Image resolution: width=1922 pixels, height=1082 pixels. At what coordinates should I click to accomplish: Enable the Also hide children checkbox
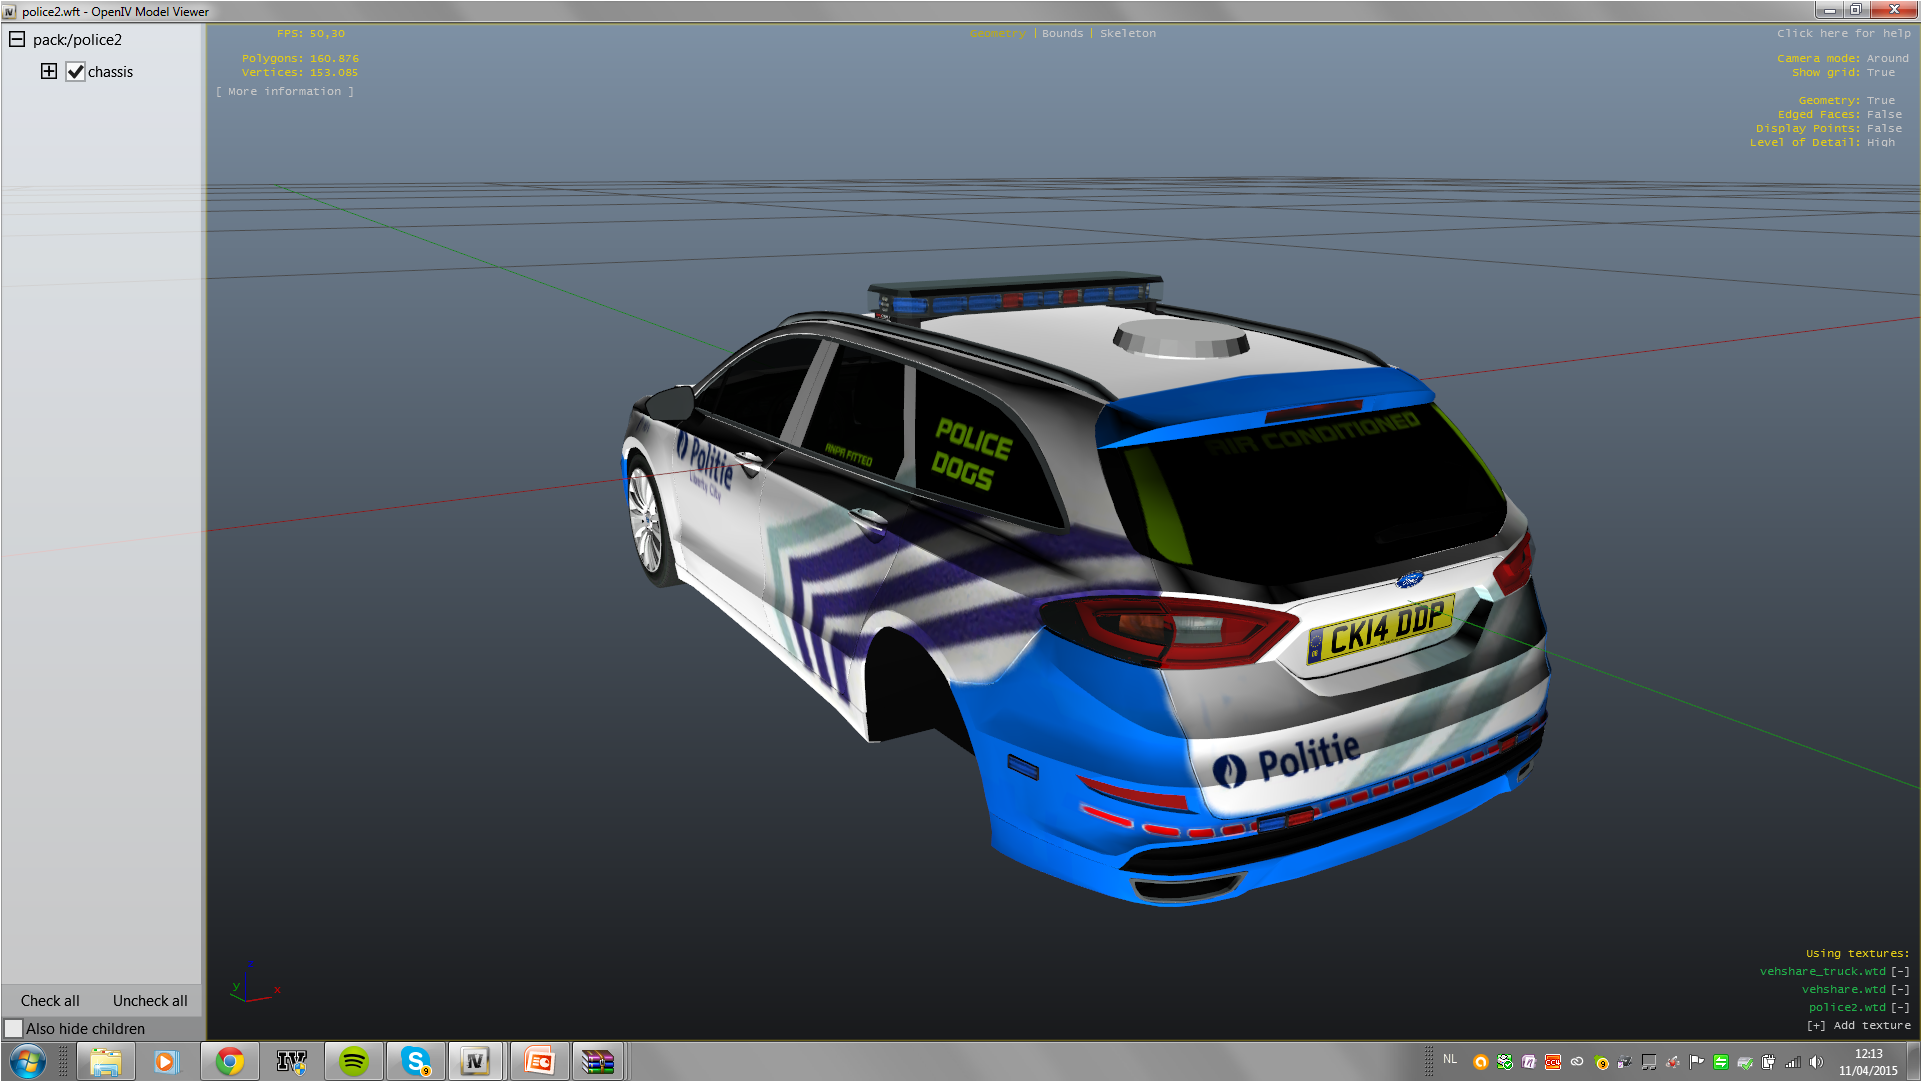pos(14,1028)
